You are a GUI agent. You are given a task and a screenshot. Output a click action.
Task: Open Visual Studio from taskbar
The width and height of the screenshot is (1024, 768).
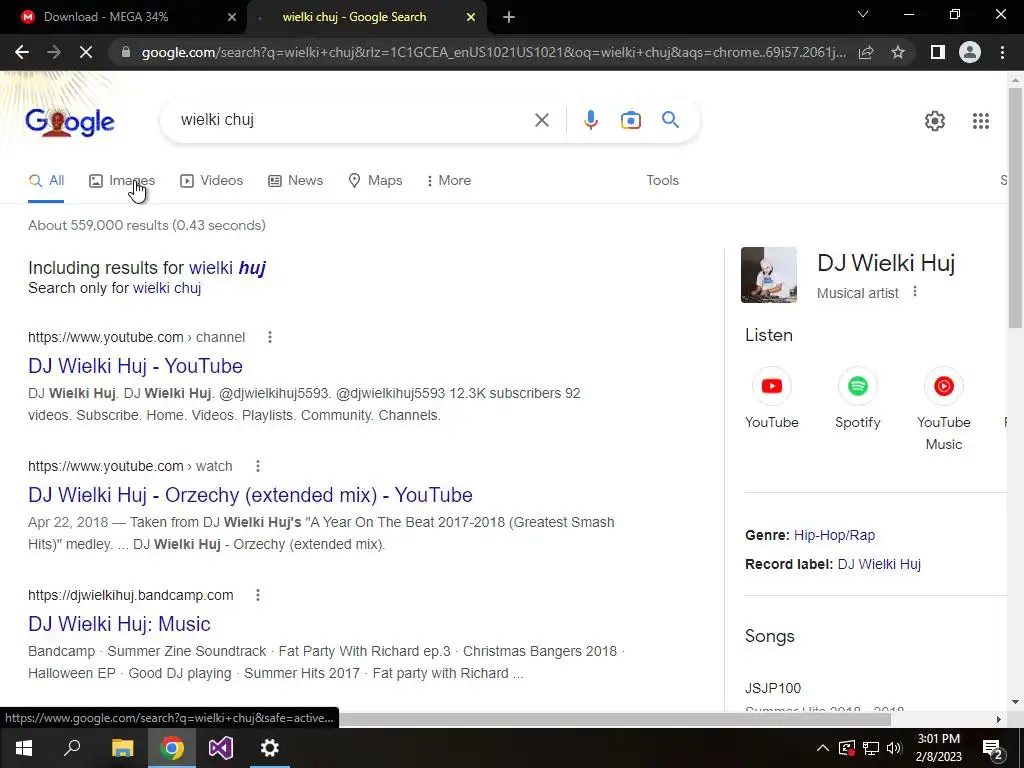pyautogui.click(x=221, y=748)
